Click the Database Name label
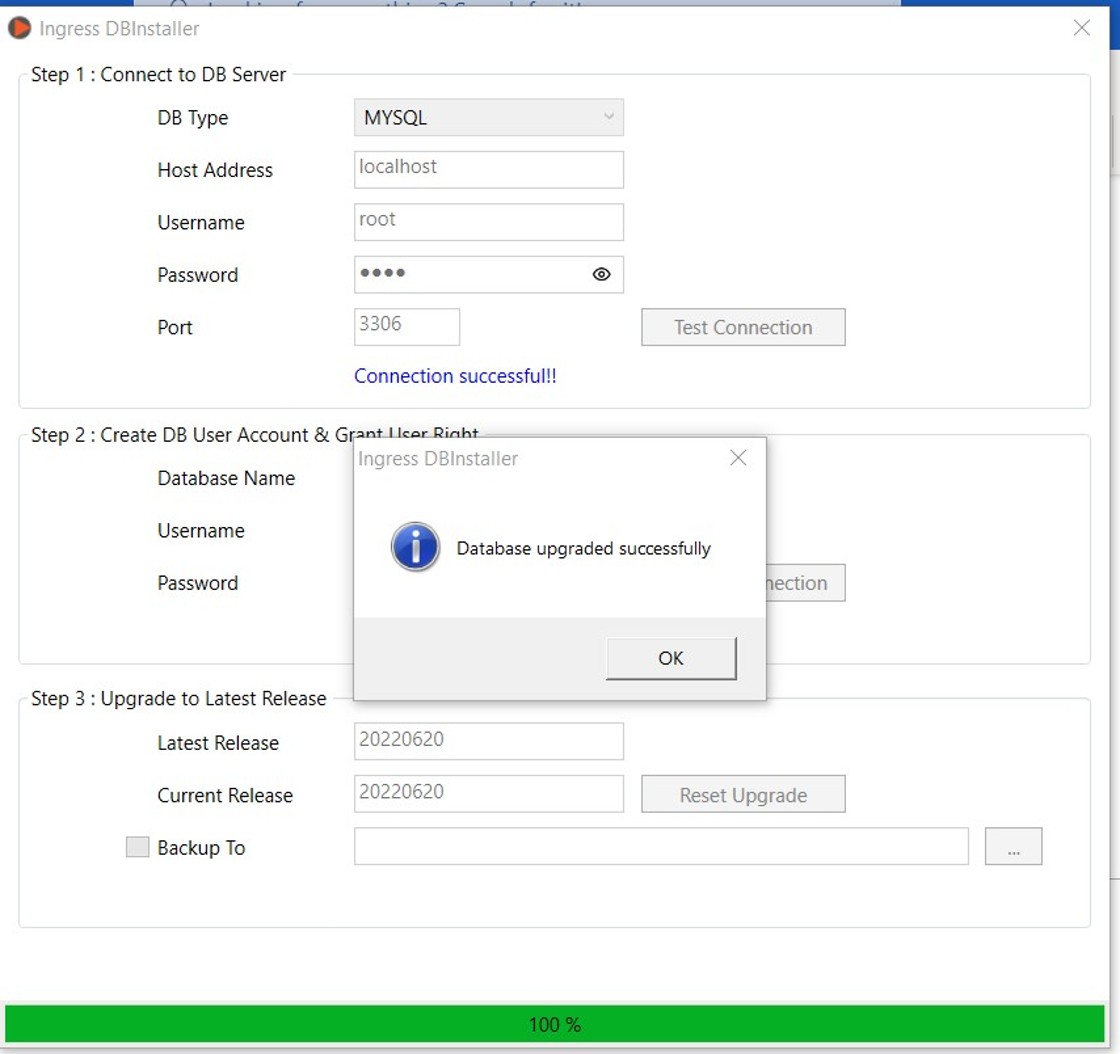Screen dimensions: 1120x1054 click(226, 478)
